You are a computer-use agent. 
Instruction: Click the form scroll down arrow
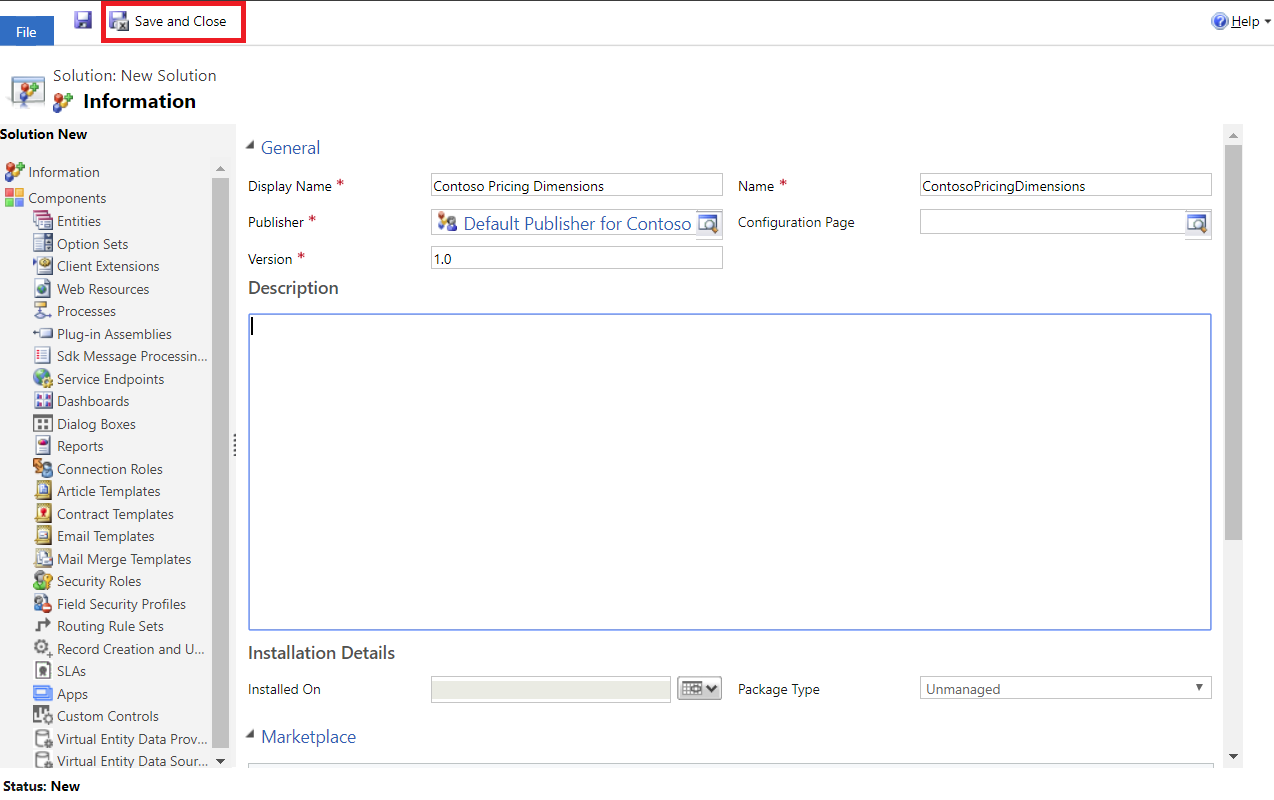click(1233, 757)
